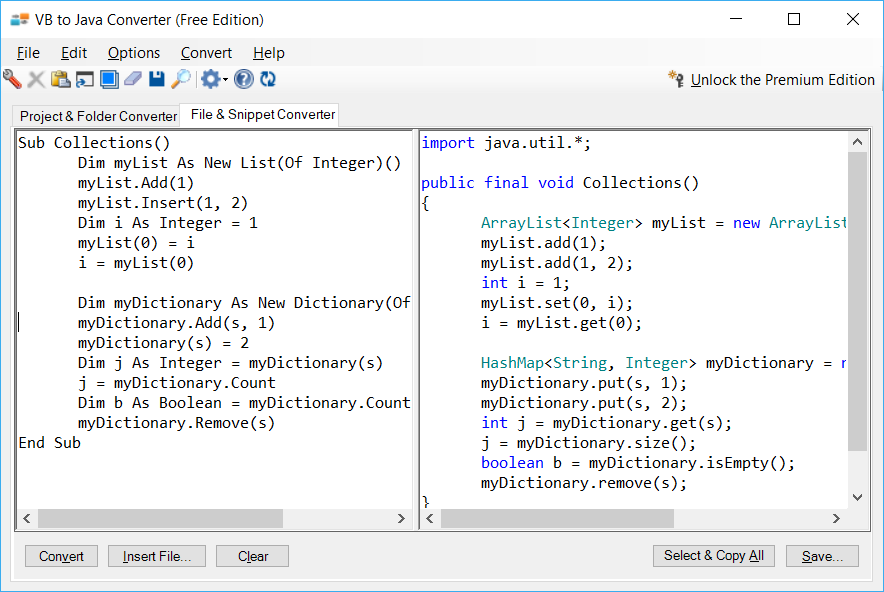Open the Help menu

click(x=268, y=53)
